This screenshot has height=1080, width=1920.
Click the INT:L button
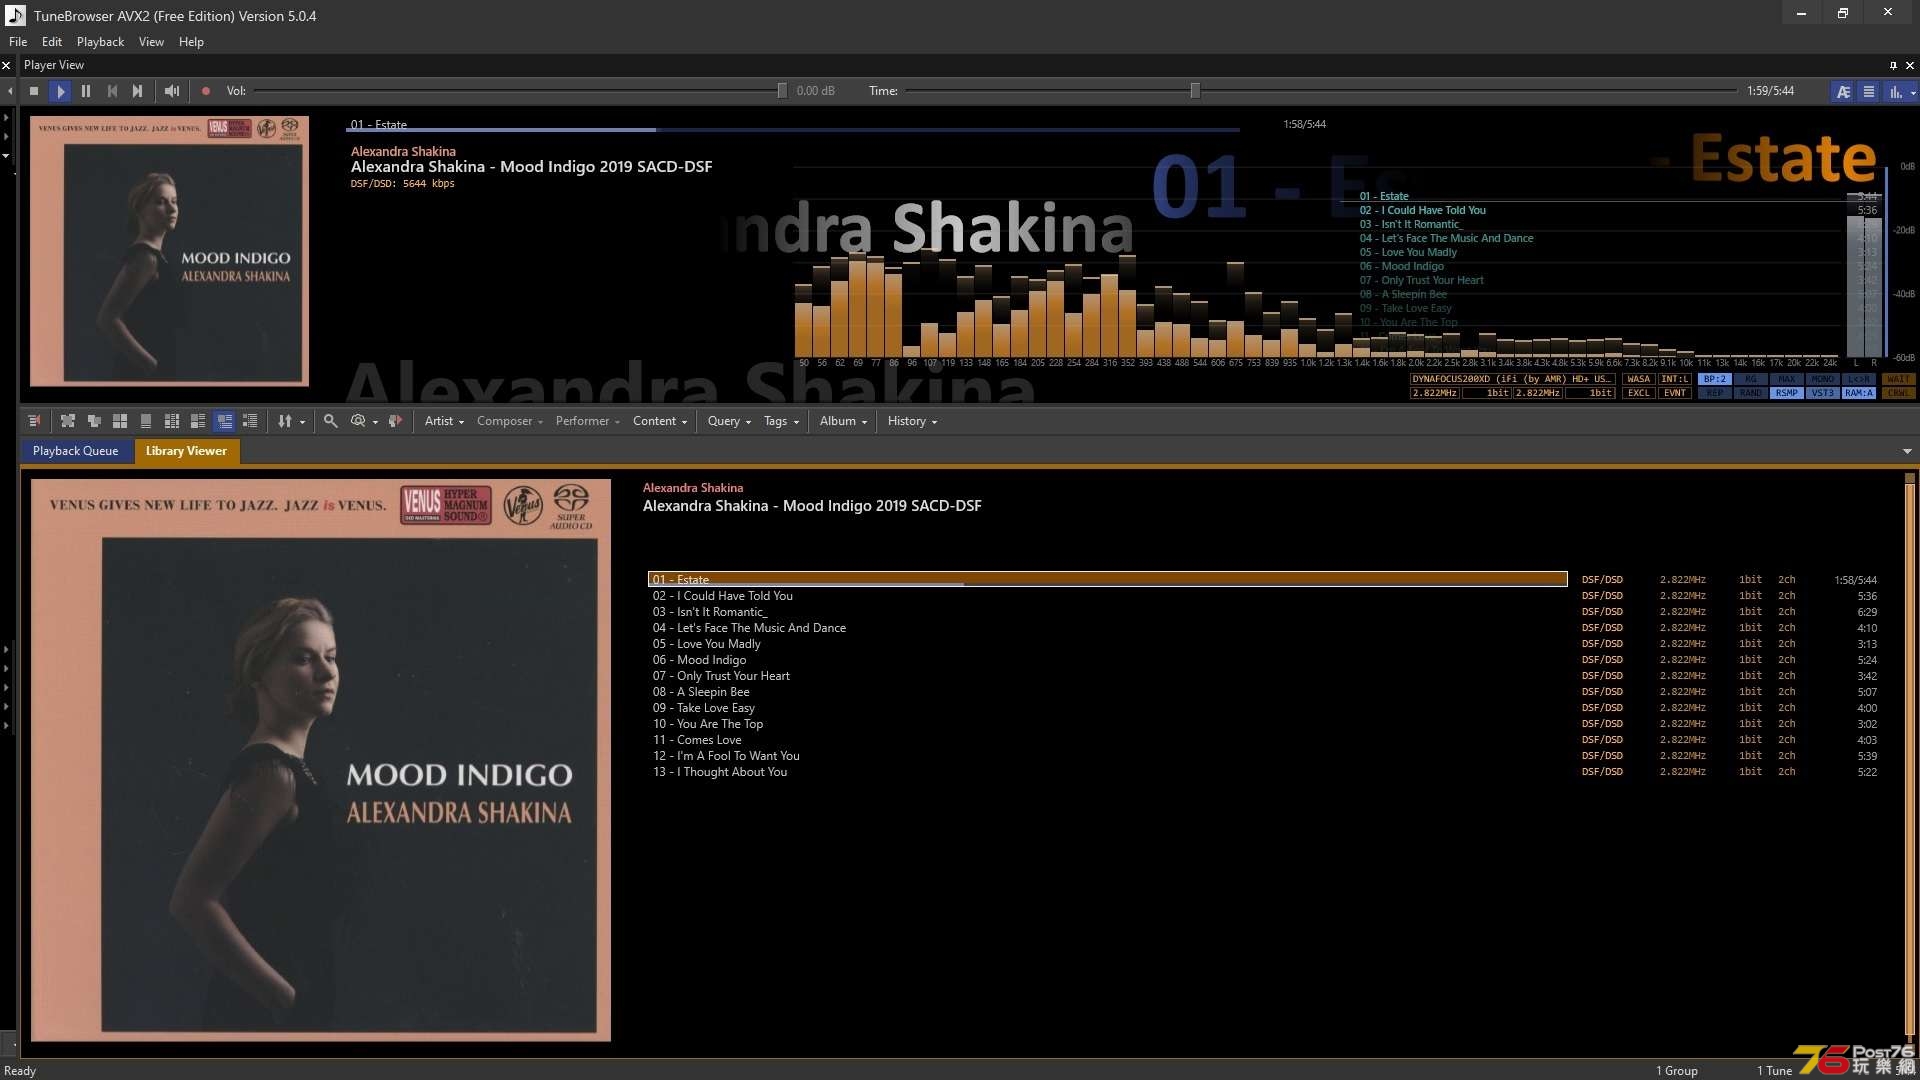(1674, 379)
